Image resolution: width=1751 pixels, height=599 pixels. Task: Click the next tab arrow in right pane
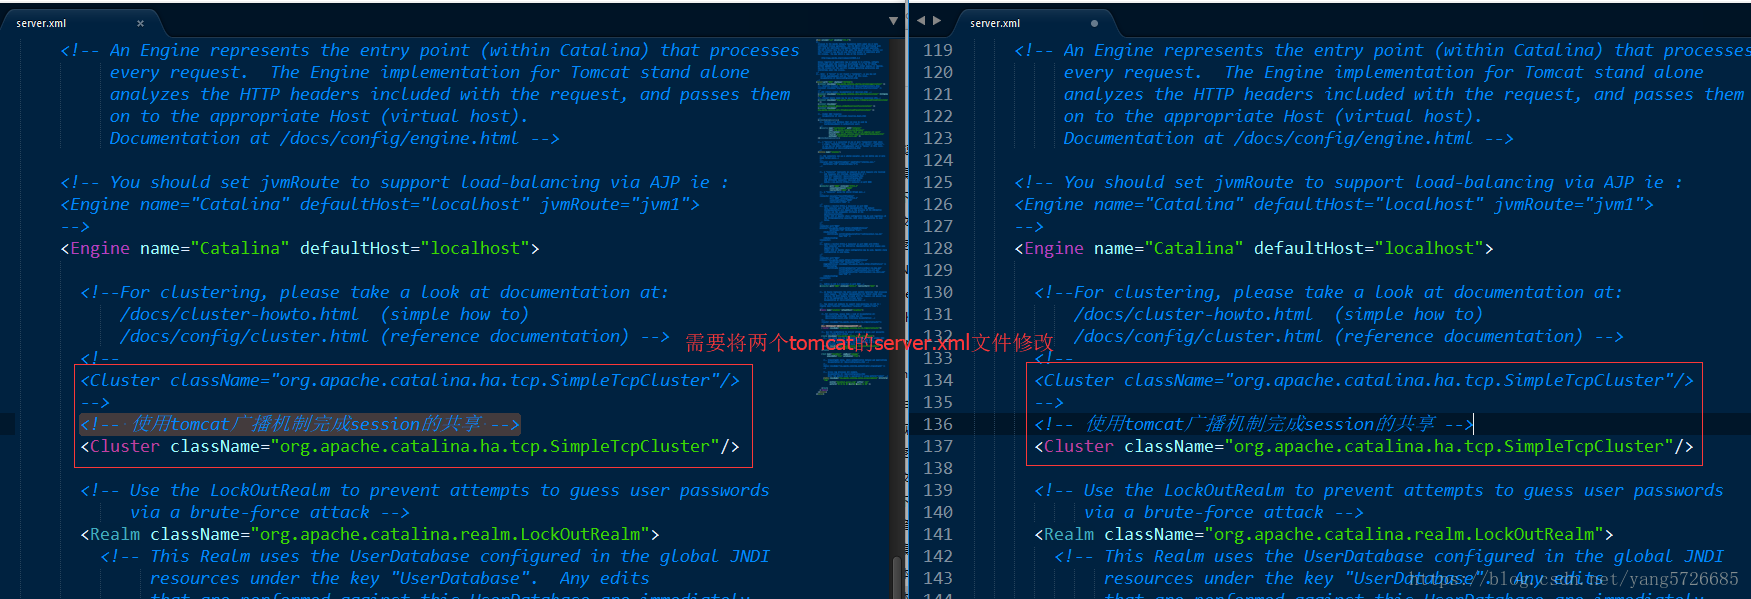click(x=937, y=20)
